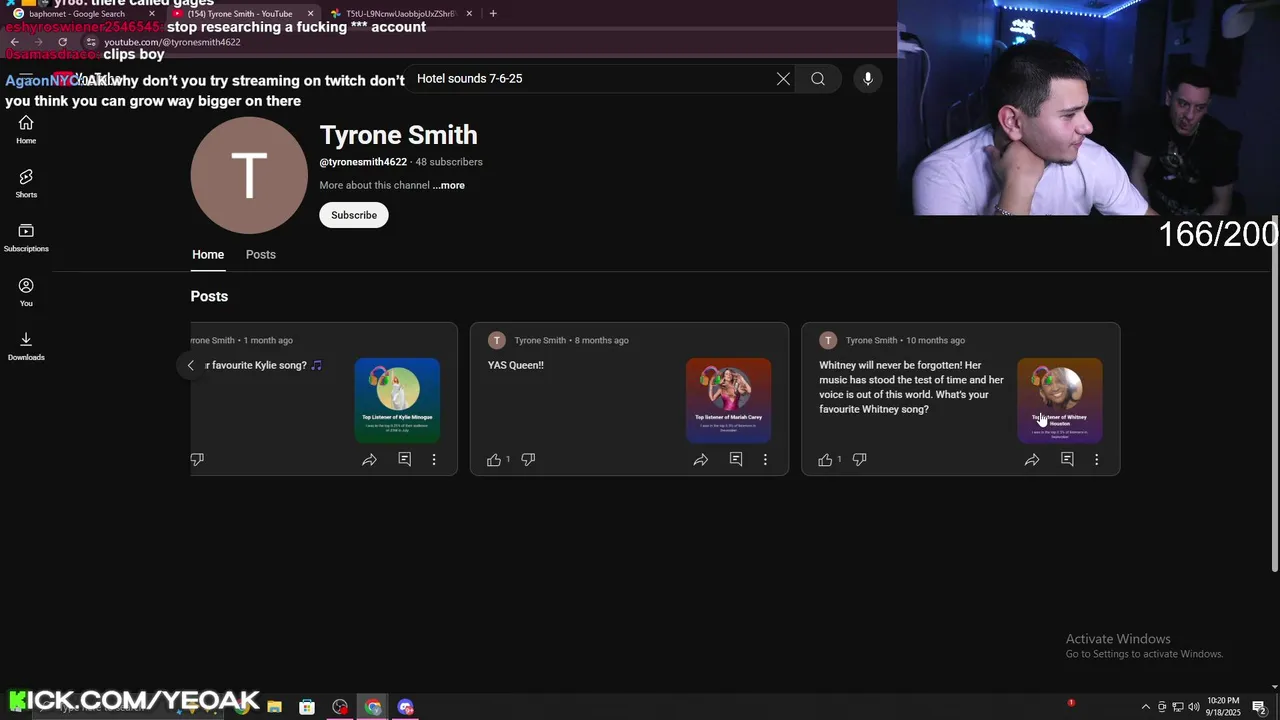Open Microsoft Store from the taskbar
Viewport: 1280px width, 720px height.
tap(307, 707)
